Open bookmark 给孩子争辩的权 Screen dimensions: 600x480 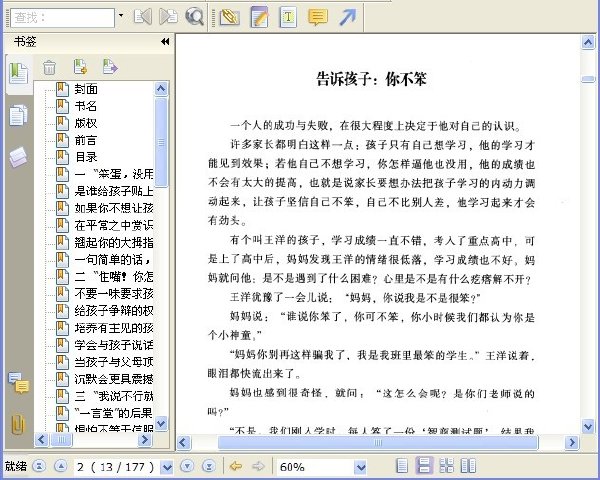[114, 310]
